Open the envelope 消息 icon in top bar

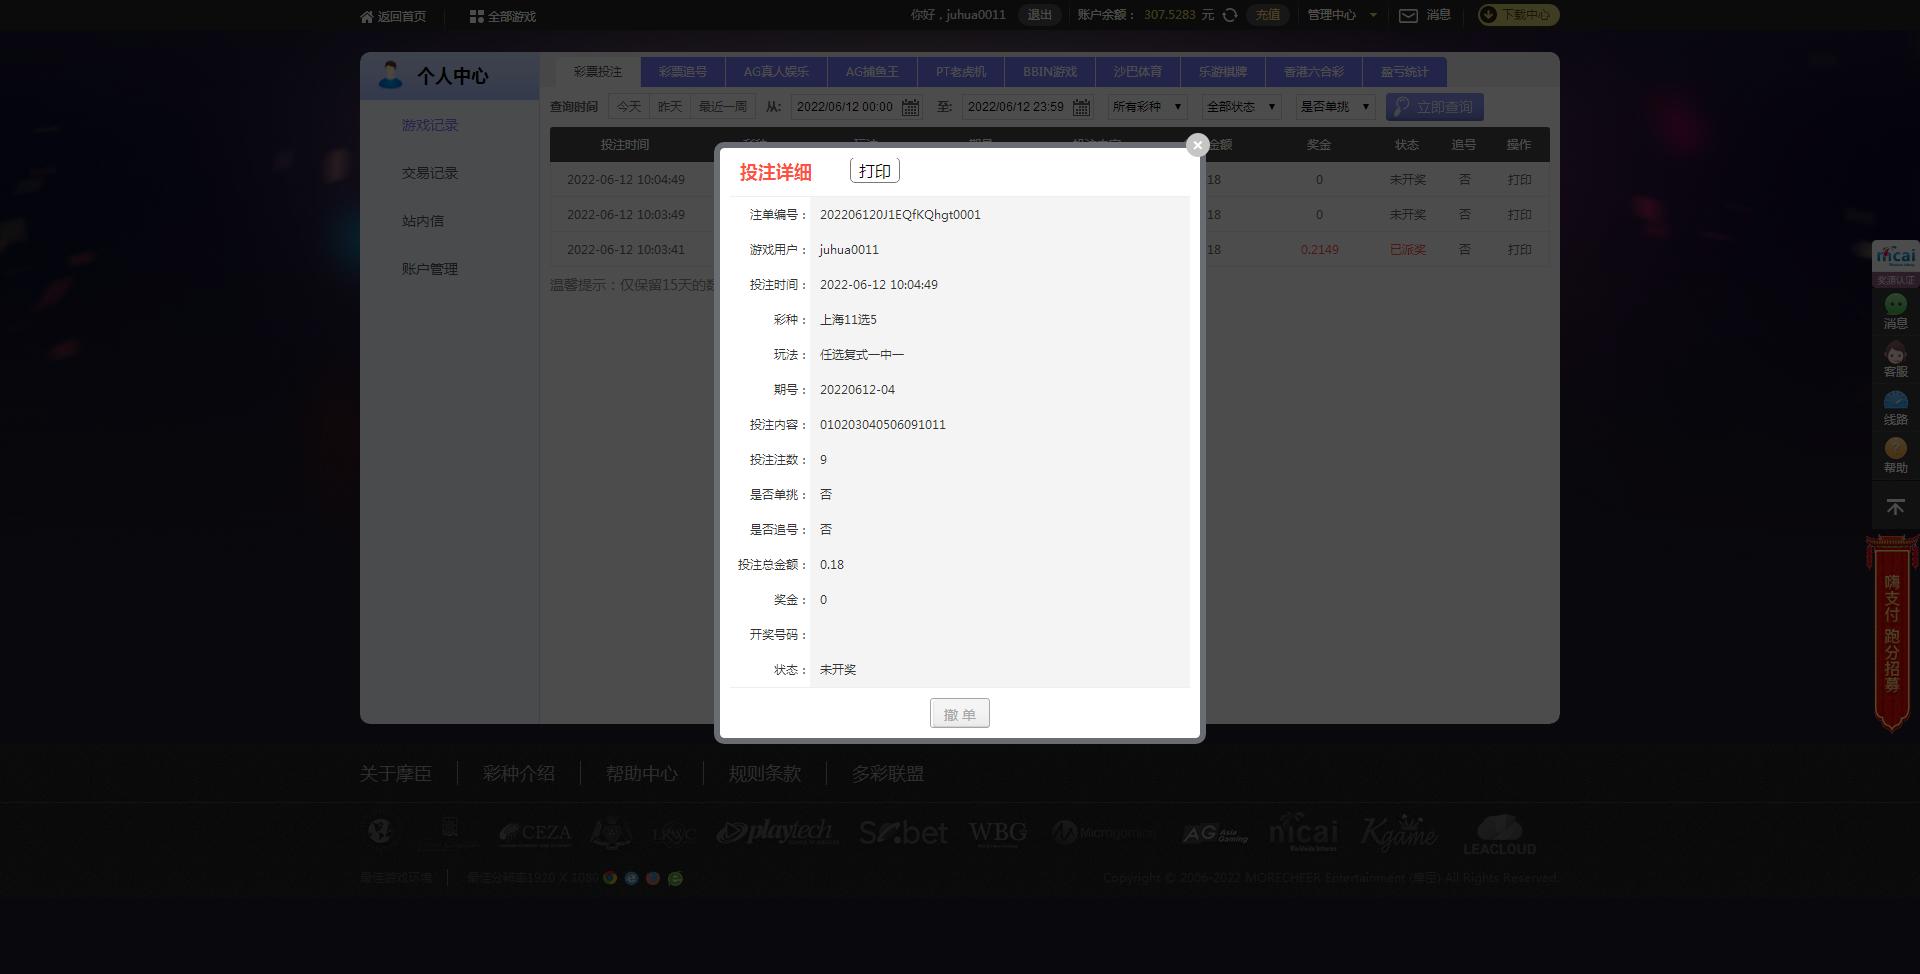point(1408,15)
